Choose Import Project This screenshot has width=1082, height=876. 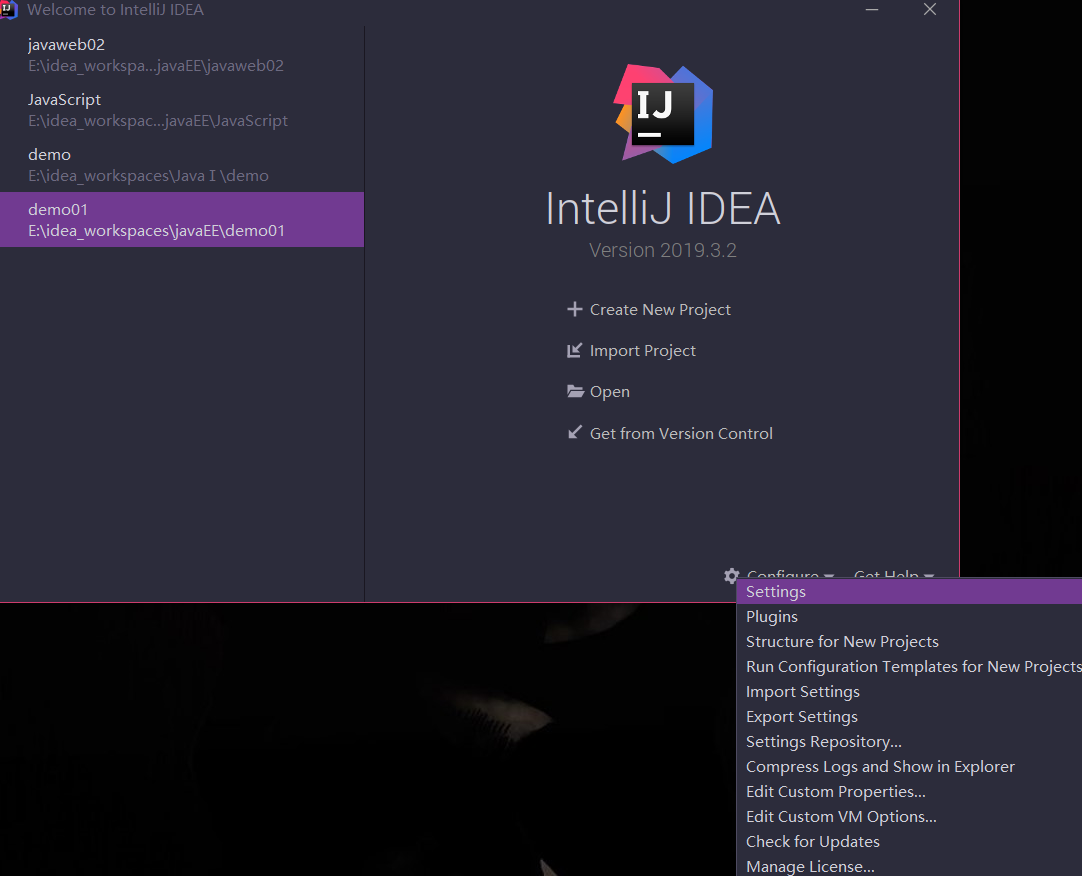[x=642, y=351]
